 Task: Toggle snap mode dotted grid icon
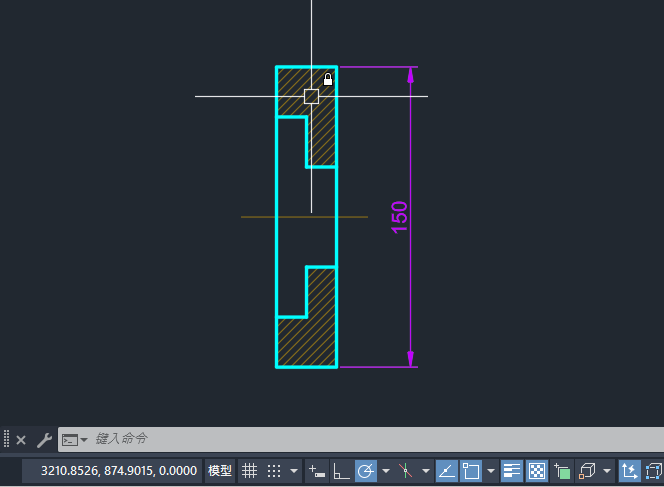click(274, 471)
